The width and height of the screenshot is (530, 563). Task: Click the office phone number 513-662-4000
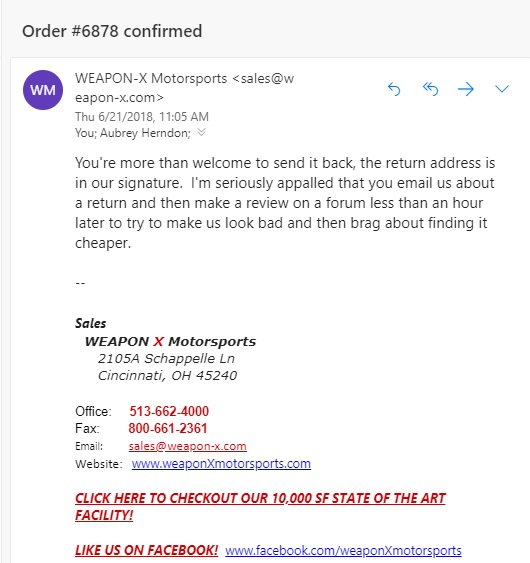(169, 411)
